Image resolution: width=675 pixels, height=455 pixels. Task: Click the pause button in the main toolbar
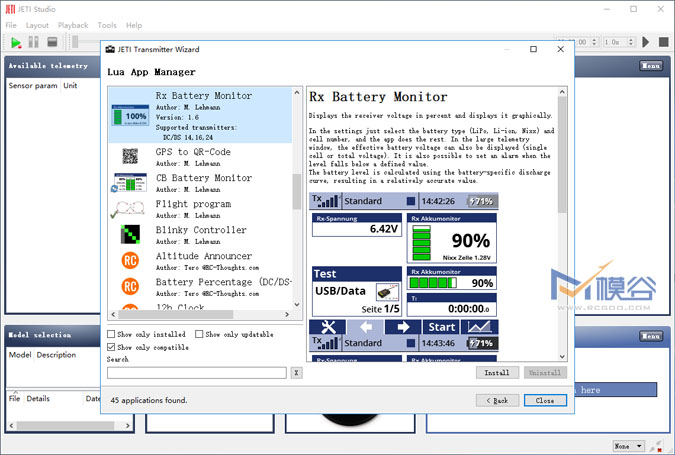point(34,42)
